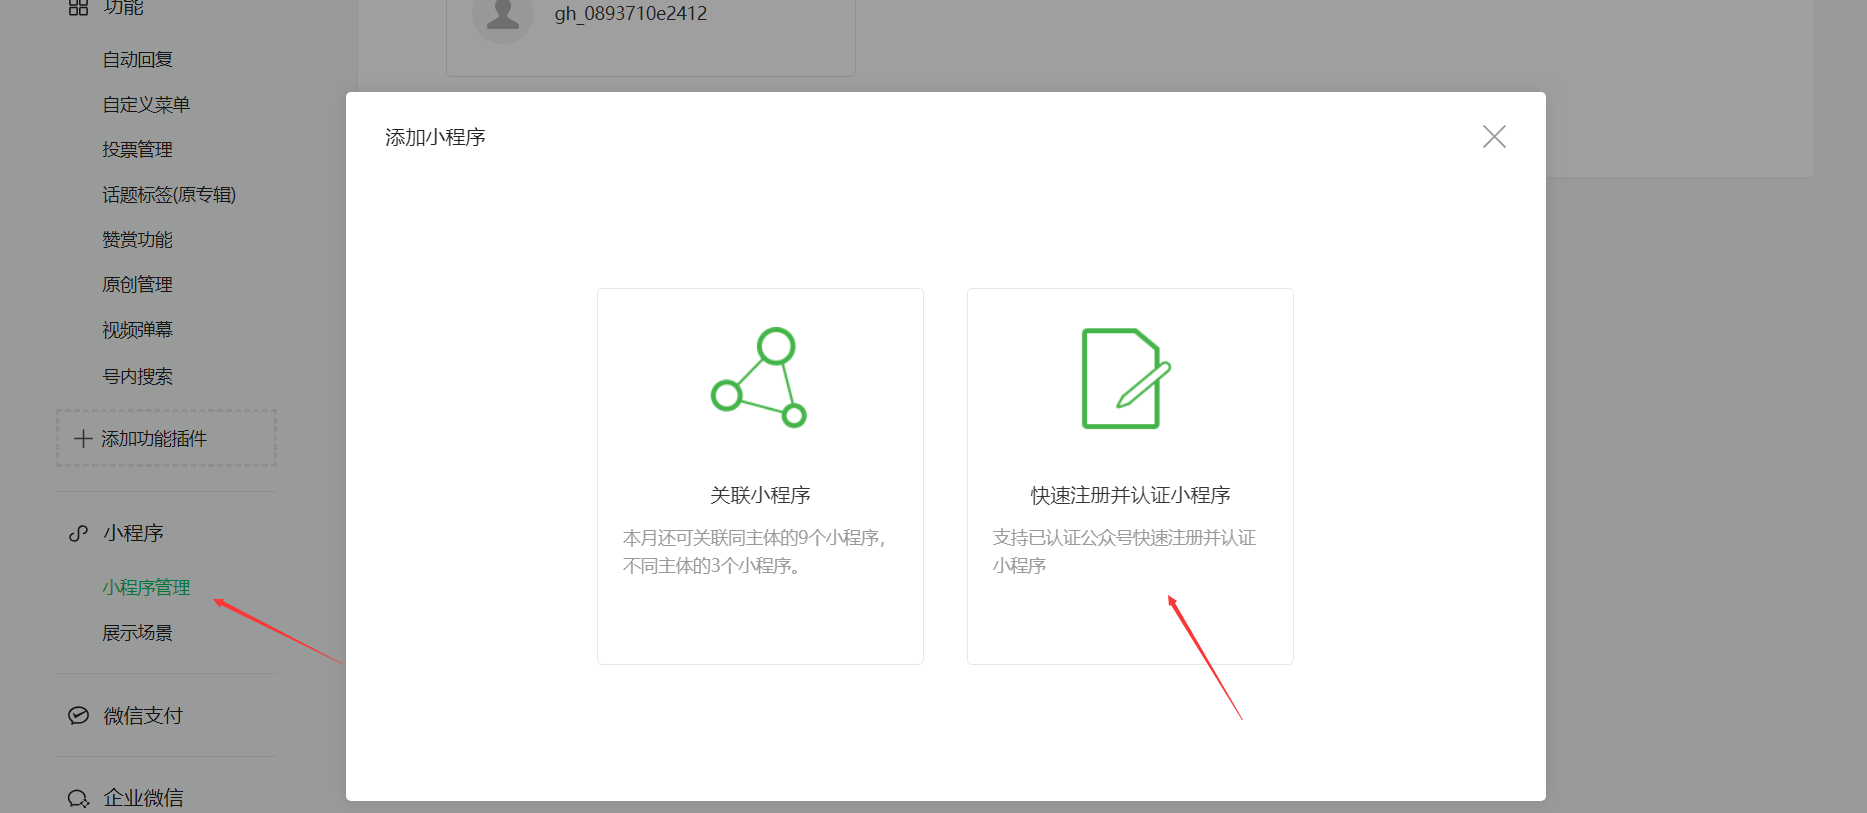Click the 微信支付 icon
This screenshot has width=1867, height=813.
click(78, 716)
